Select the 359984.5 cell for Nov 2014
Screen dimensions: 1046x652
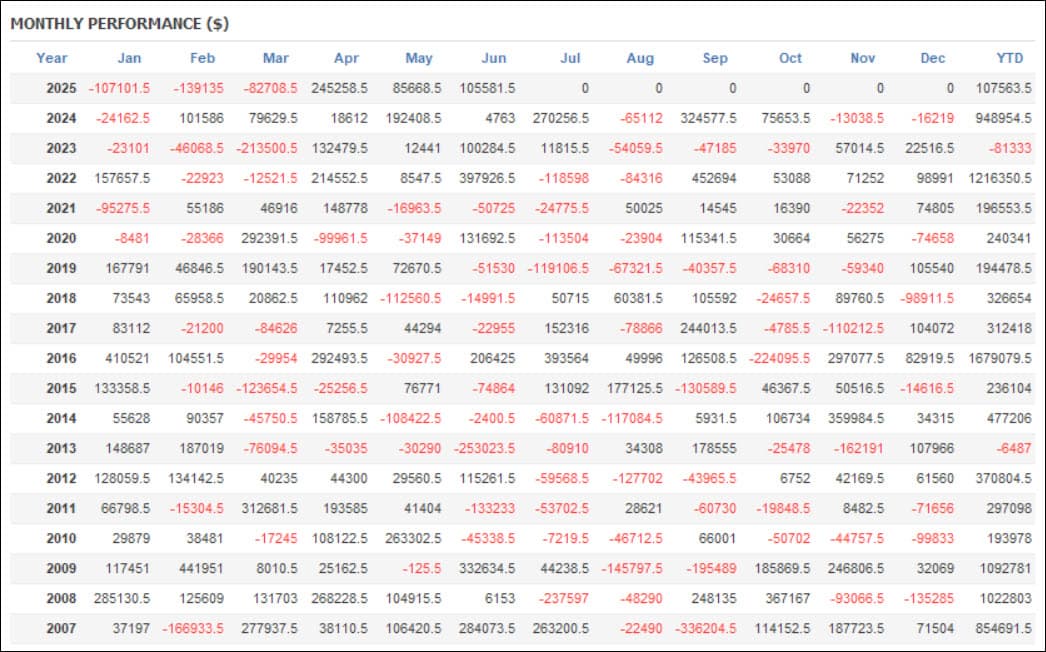pyautogui.click(x=856, y=418)
